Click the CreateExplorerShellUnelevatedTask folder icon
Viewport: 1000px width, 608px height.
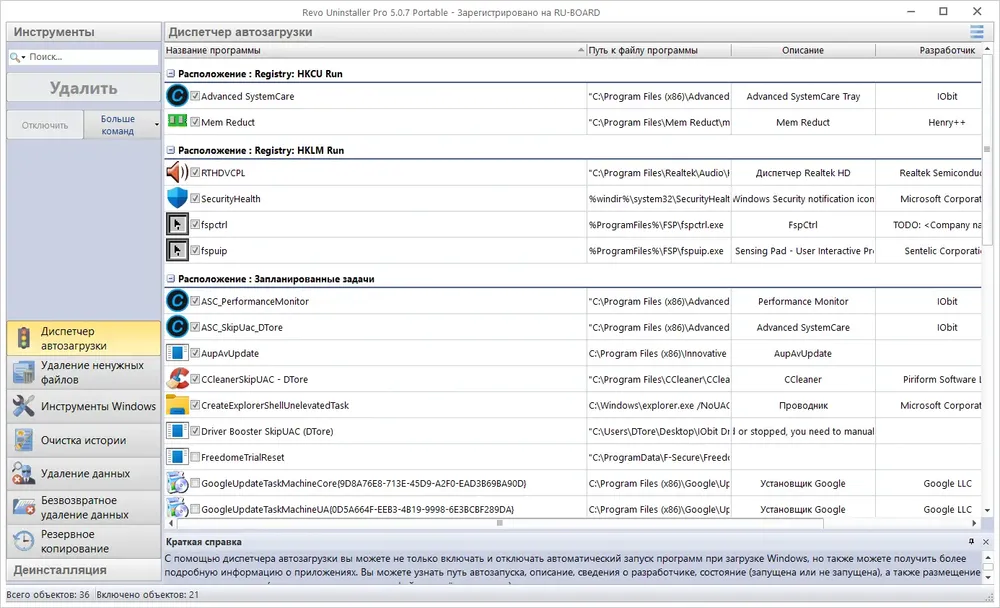click(x=177, y=405)
